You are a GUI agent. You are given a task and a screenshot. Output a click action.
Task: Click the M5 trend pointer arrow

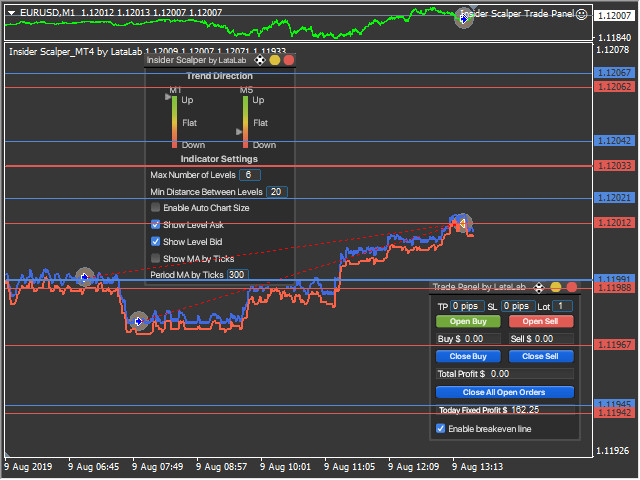[x=239, y=132]
